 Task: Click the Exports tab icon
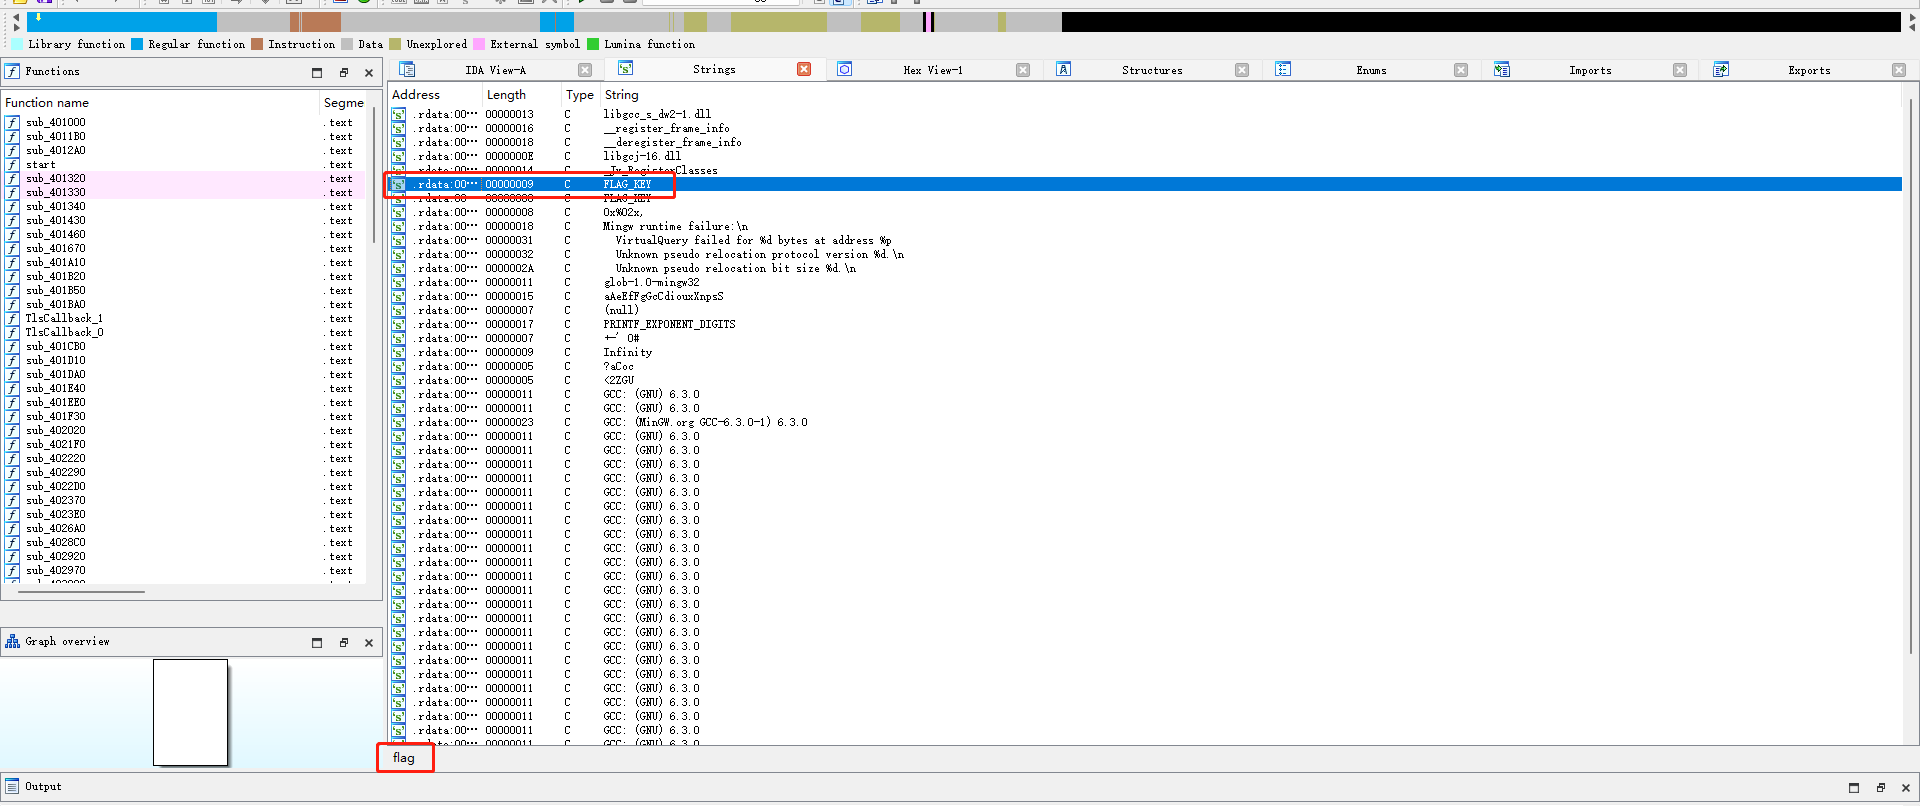[1721, 69]
